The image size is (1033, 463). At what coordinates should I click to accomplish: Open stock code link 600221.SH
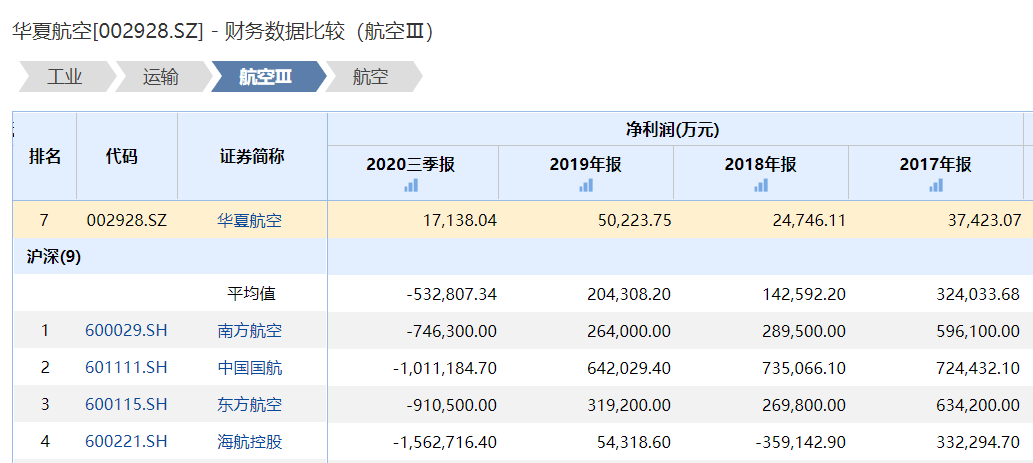click(126, 442)
